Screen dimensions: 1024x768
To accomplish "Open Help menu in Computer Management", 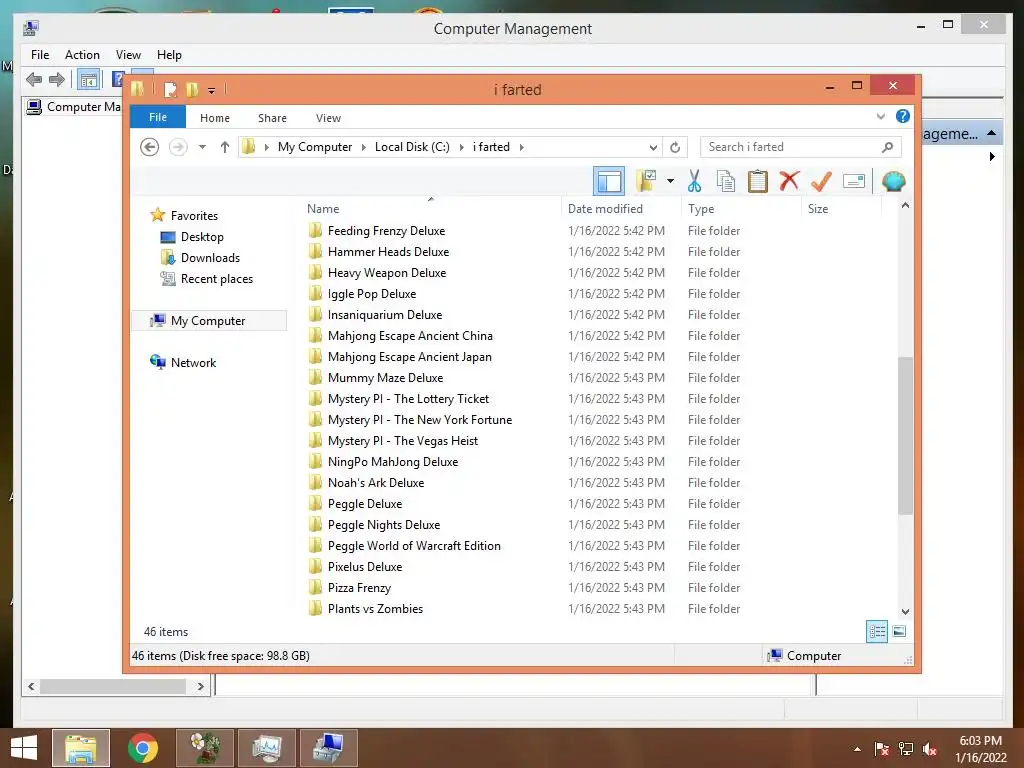I will click(x=169, y=55).
